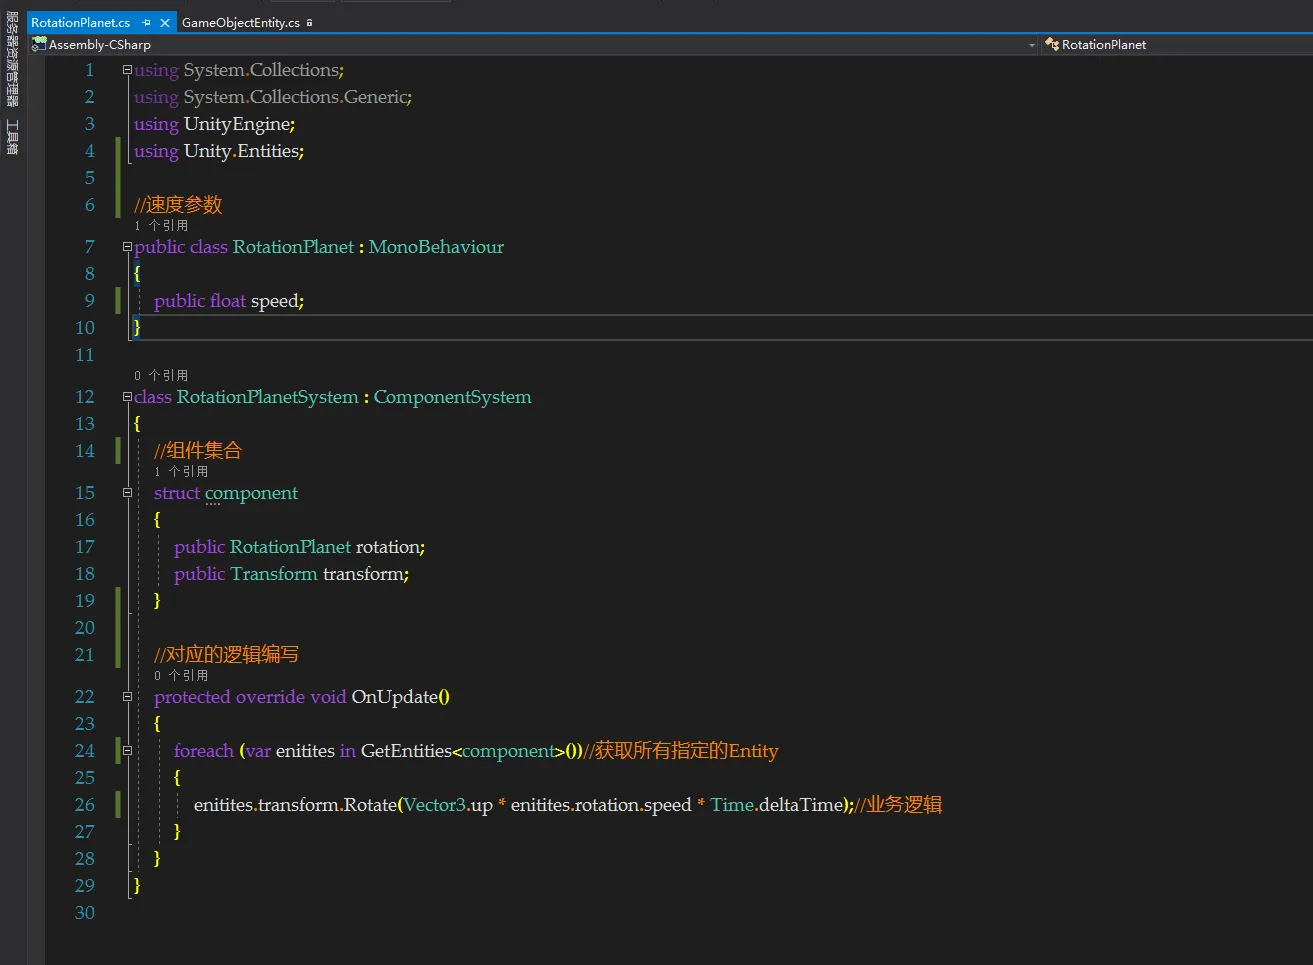Click the speed field on line 9
Image resolution: width=1313 pixels, height=965 pixels.
(x=274, y=301)
